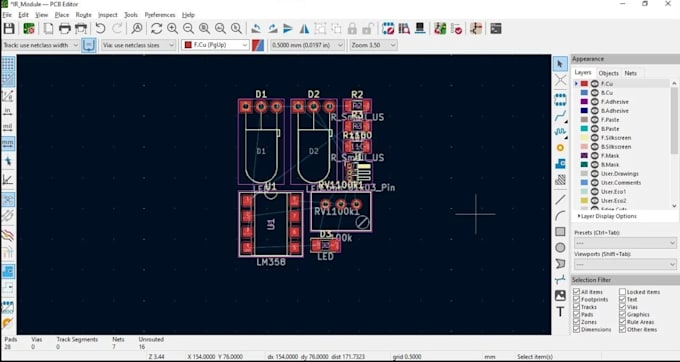680x362 pixels.
Task: Open Board Setup icon in top toolbar
Action: click(29, 29)
